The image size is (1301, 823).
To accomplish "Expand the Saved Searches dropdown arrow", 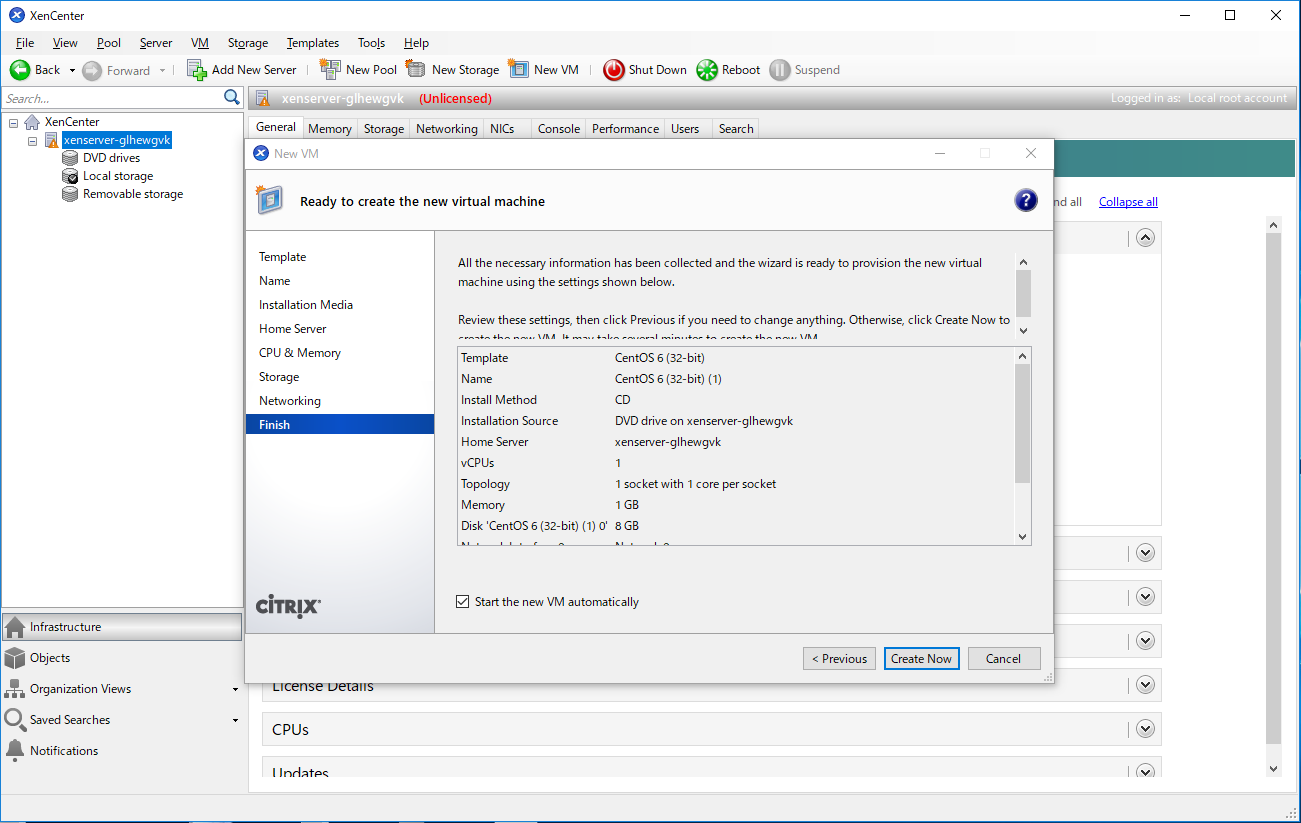I will click(x=235, y=721).
